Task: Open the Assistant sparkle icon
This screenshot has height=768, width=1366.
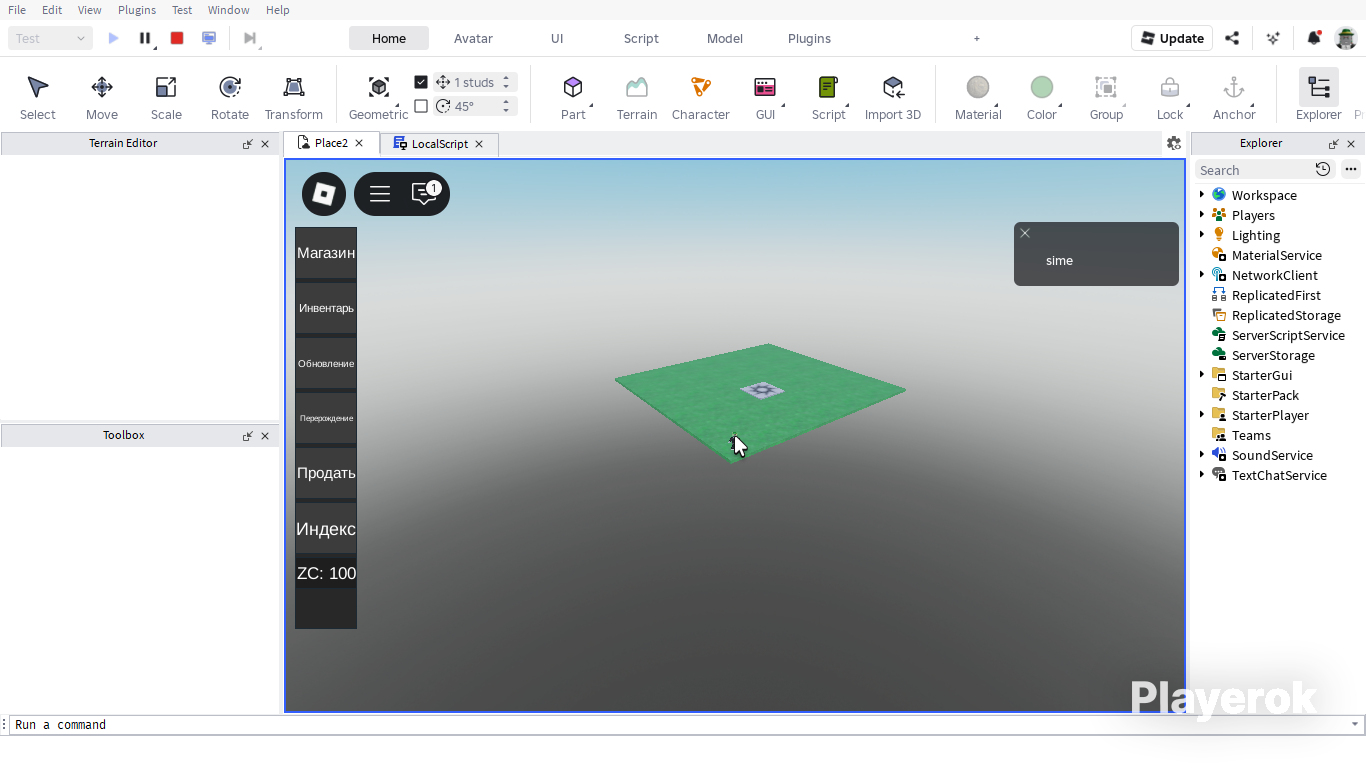Action: coord(1273,38)
